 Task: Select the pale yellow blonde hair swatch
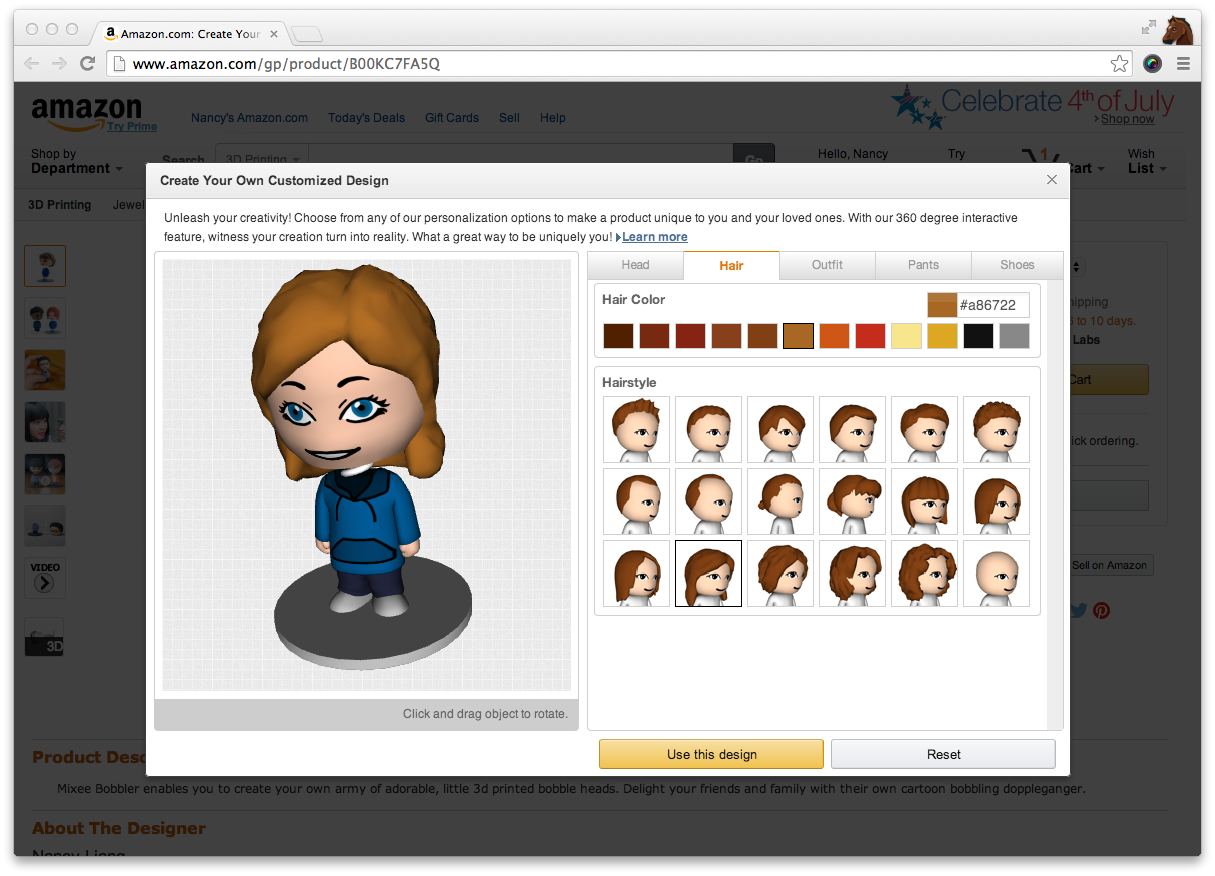point(906,336)
